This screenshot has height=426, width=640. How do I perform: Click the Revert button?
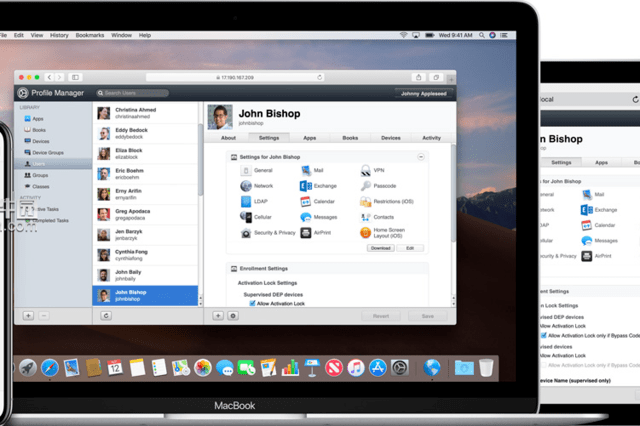tap(381, 316)
